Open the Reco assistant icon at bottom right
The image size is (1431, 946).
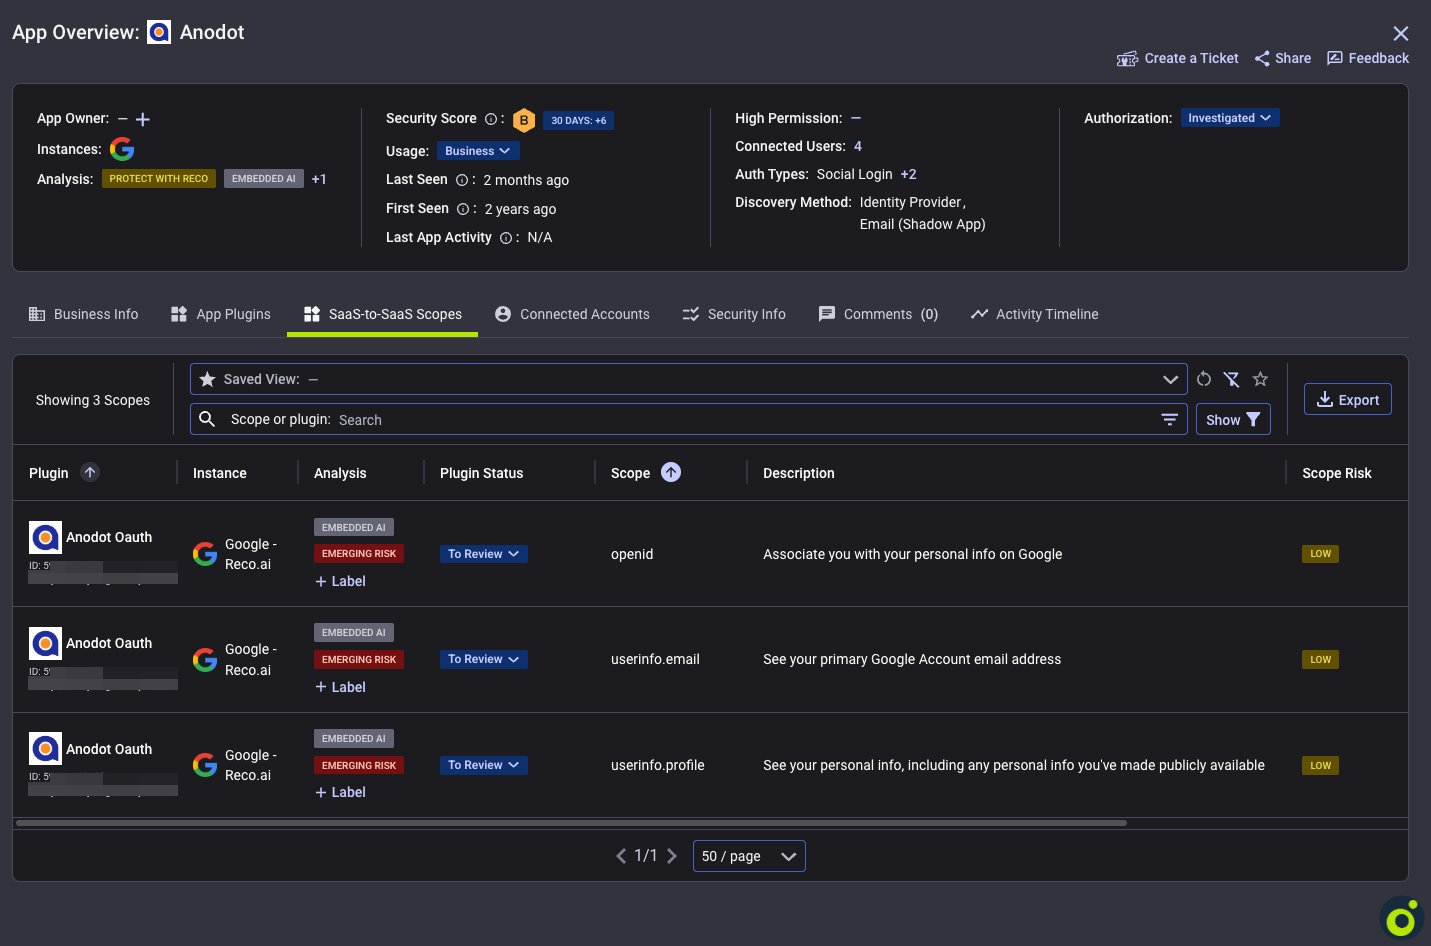(x=1402, y=919)
